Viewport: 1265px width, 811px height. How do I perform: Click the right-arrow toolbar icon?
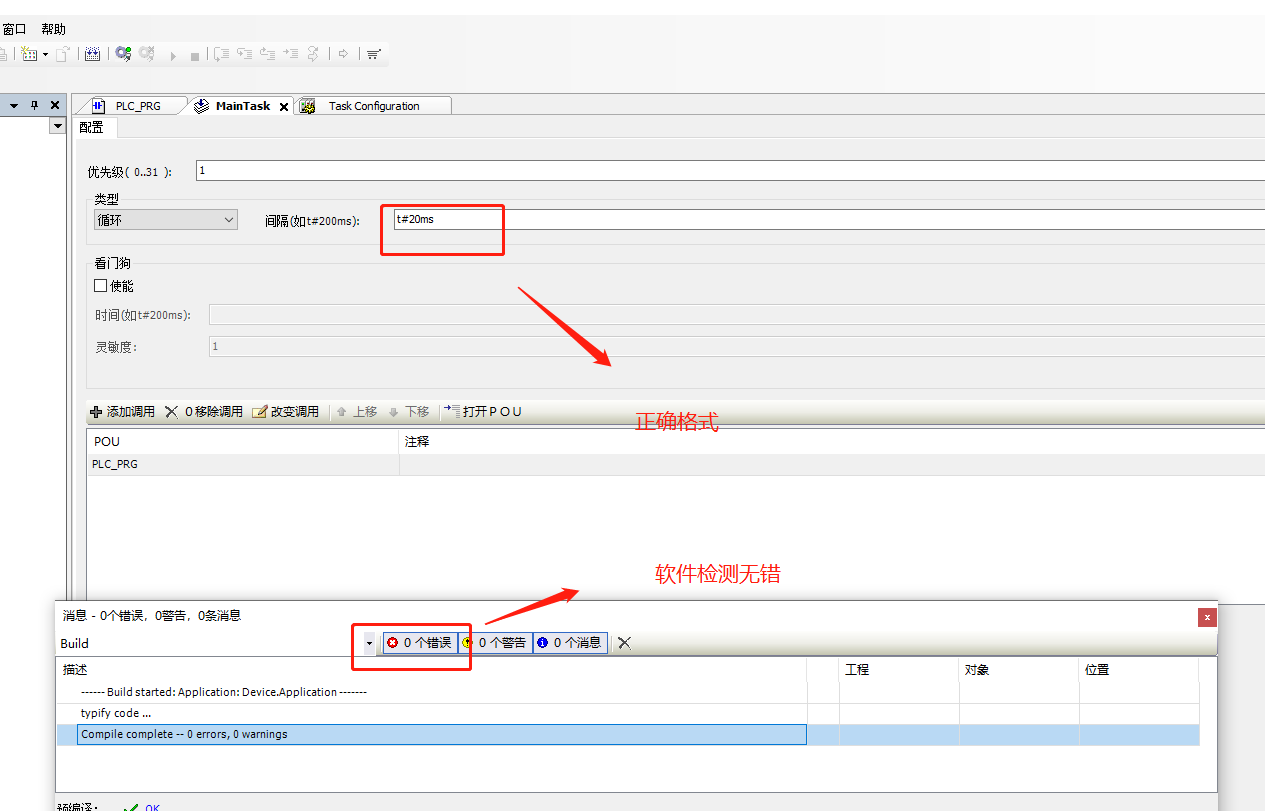(x=343, y=54)
